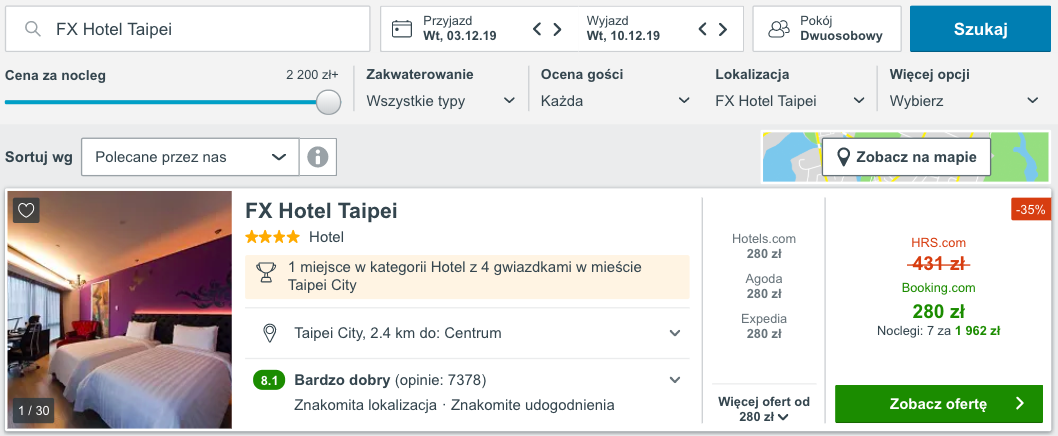This screenshot has width=1058, height=436.
Task: Click the map pin icon on Zobacz na mapie
Action: point(843,157)
